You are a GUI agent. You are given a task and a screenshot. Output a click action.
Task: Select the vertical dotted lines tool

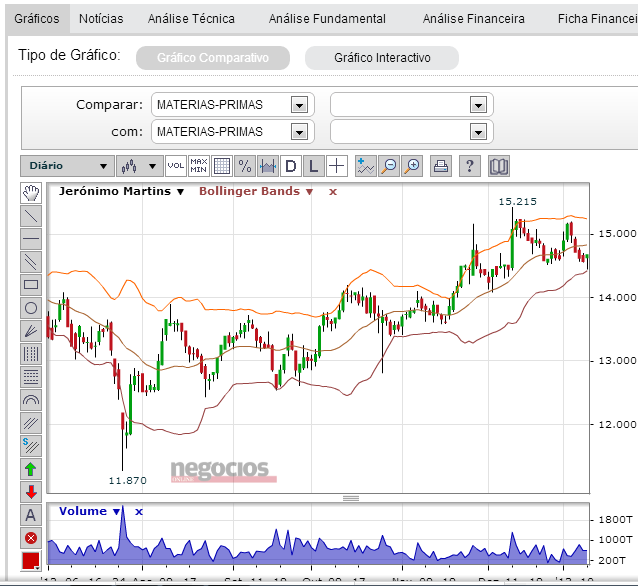coord(31,354)
